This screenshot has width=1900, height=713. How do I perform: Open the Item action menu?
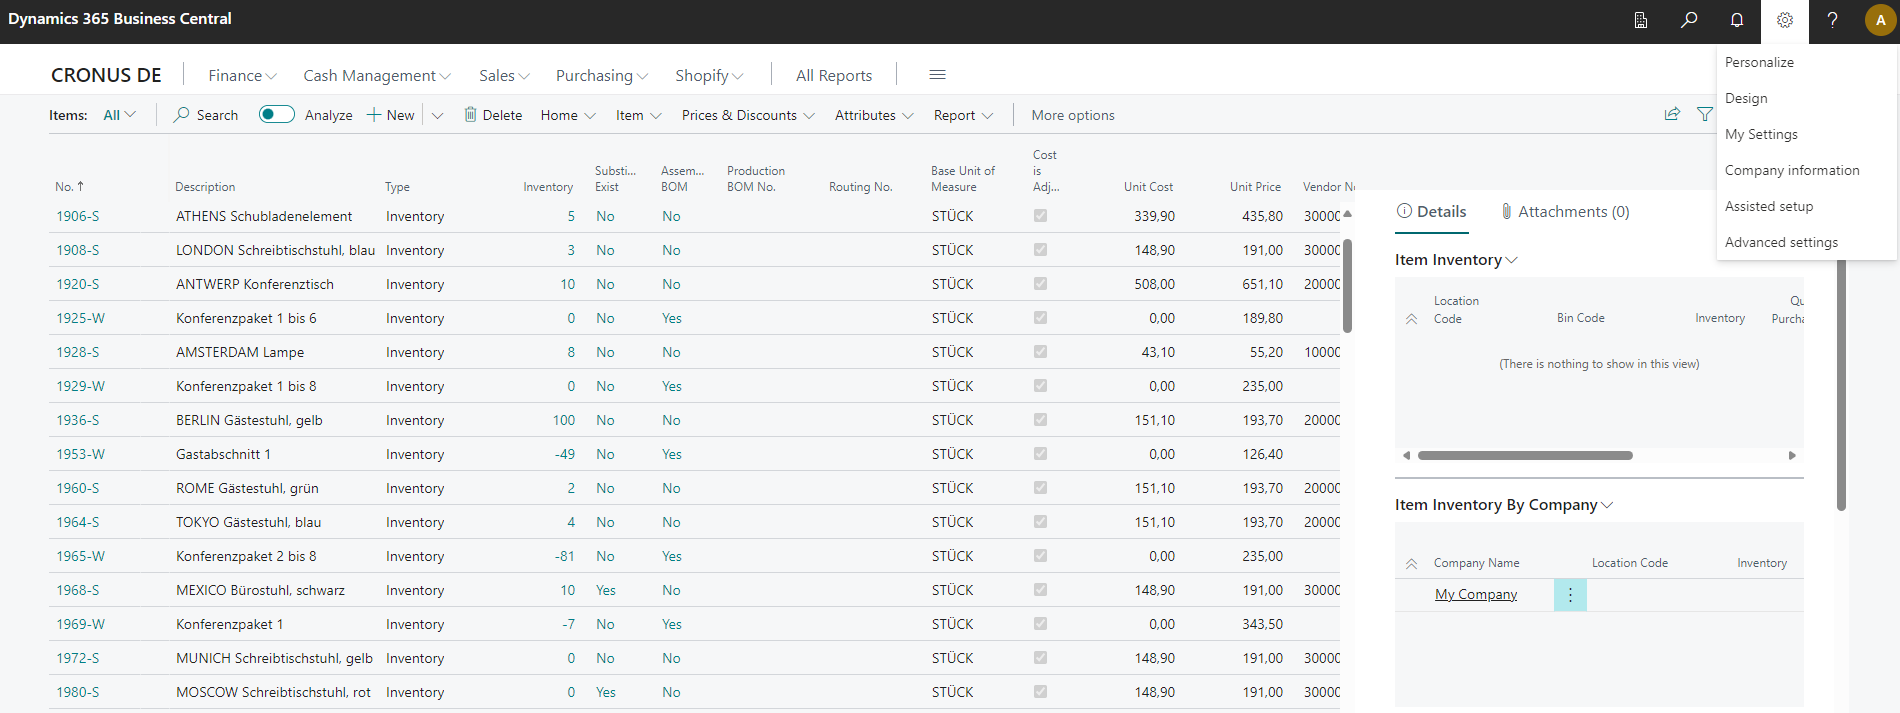(638, 115)
